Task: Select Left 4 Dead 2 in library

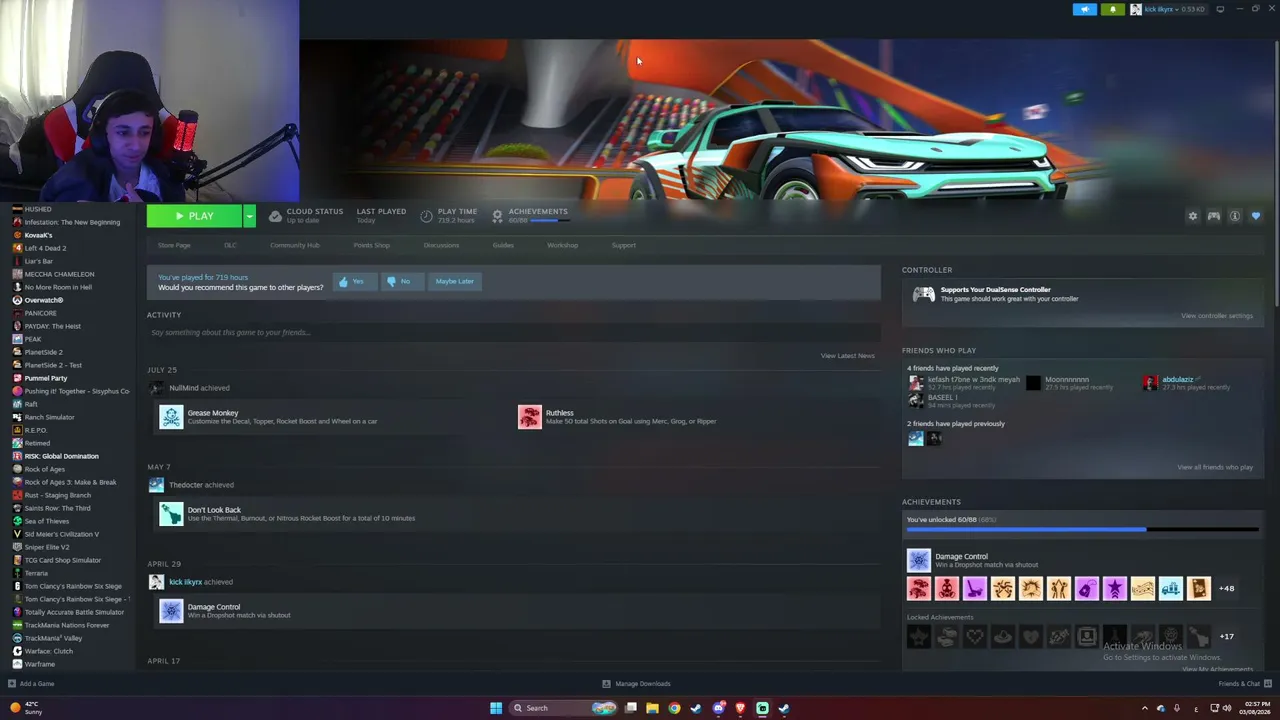Action: click(x=45, y=248)
